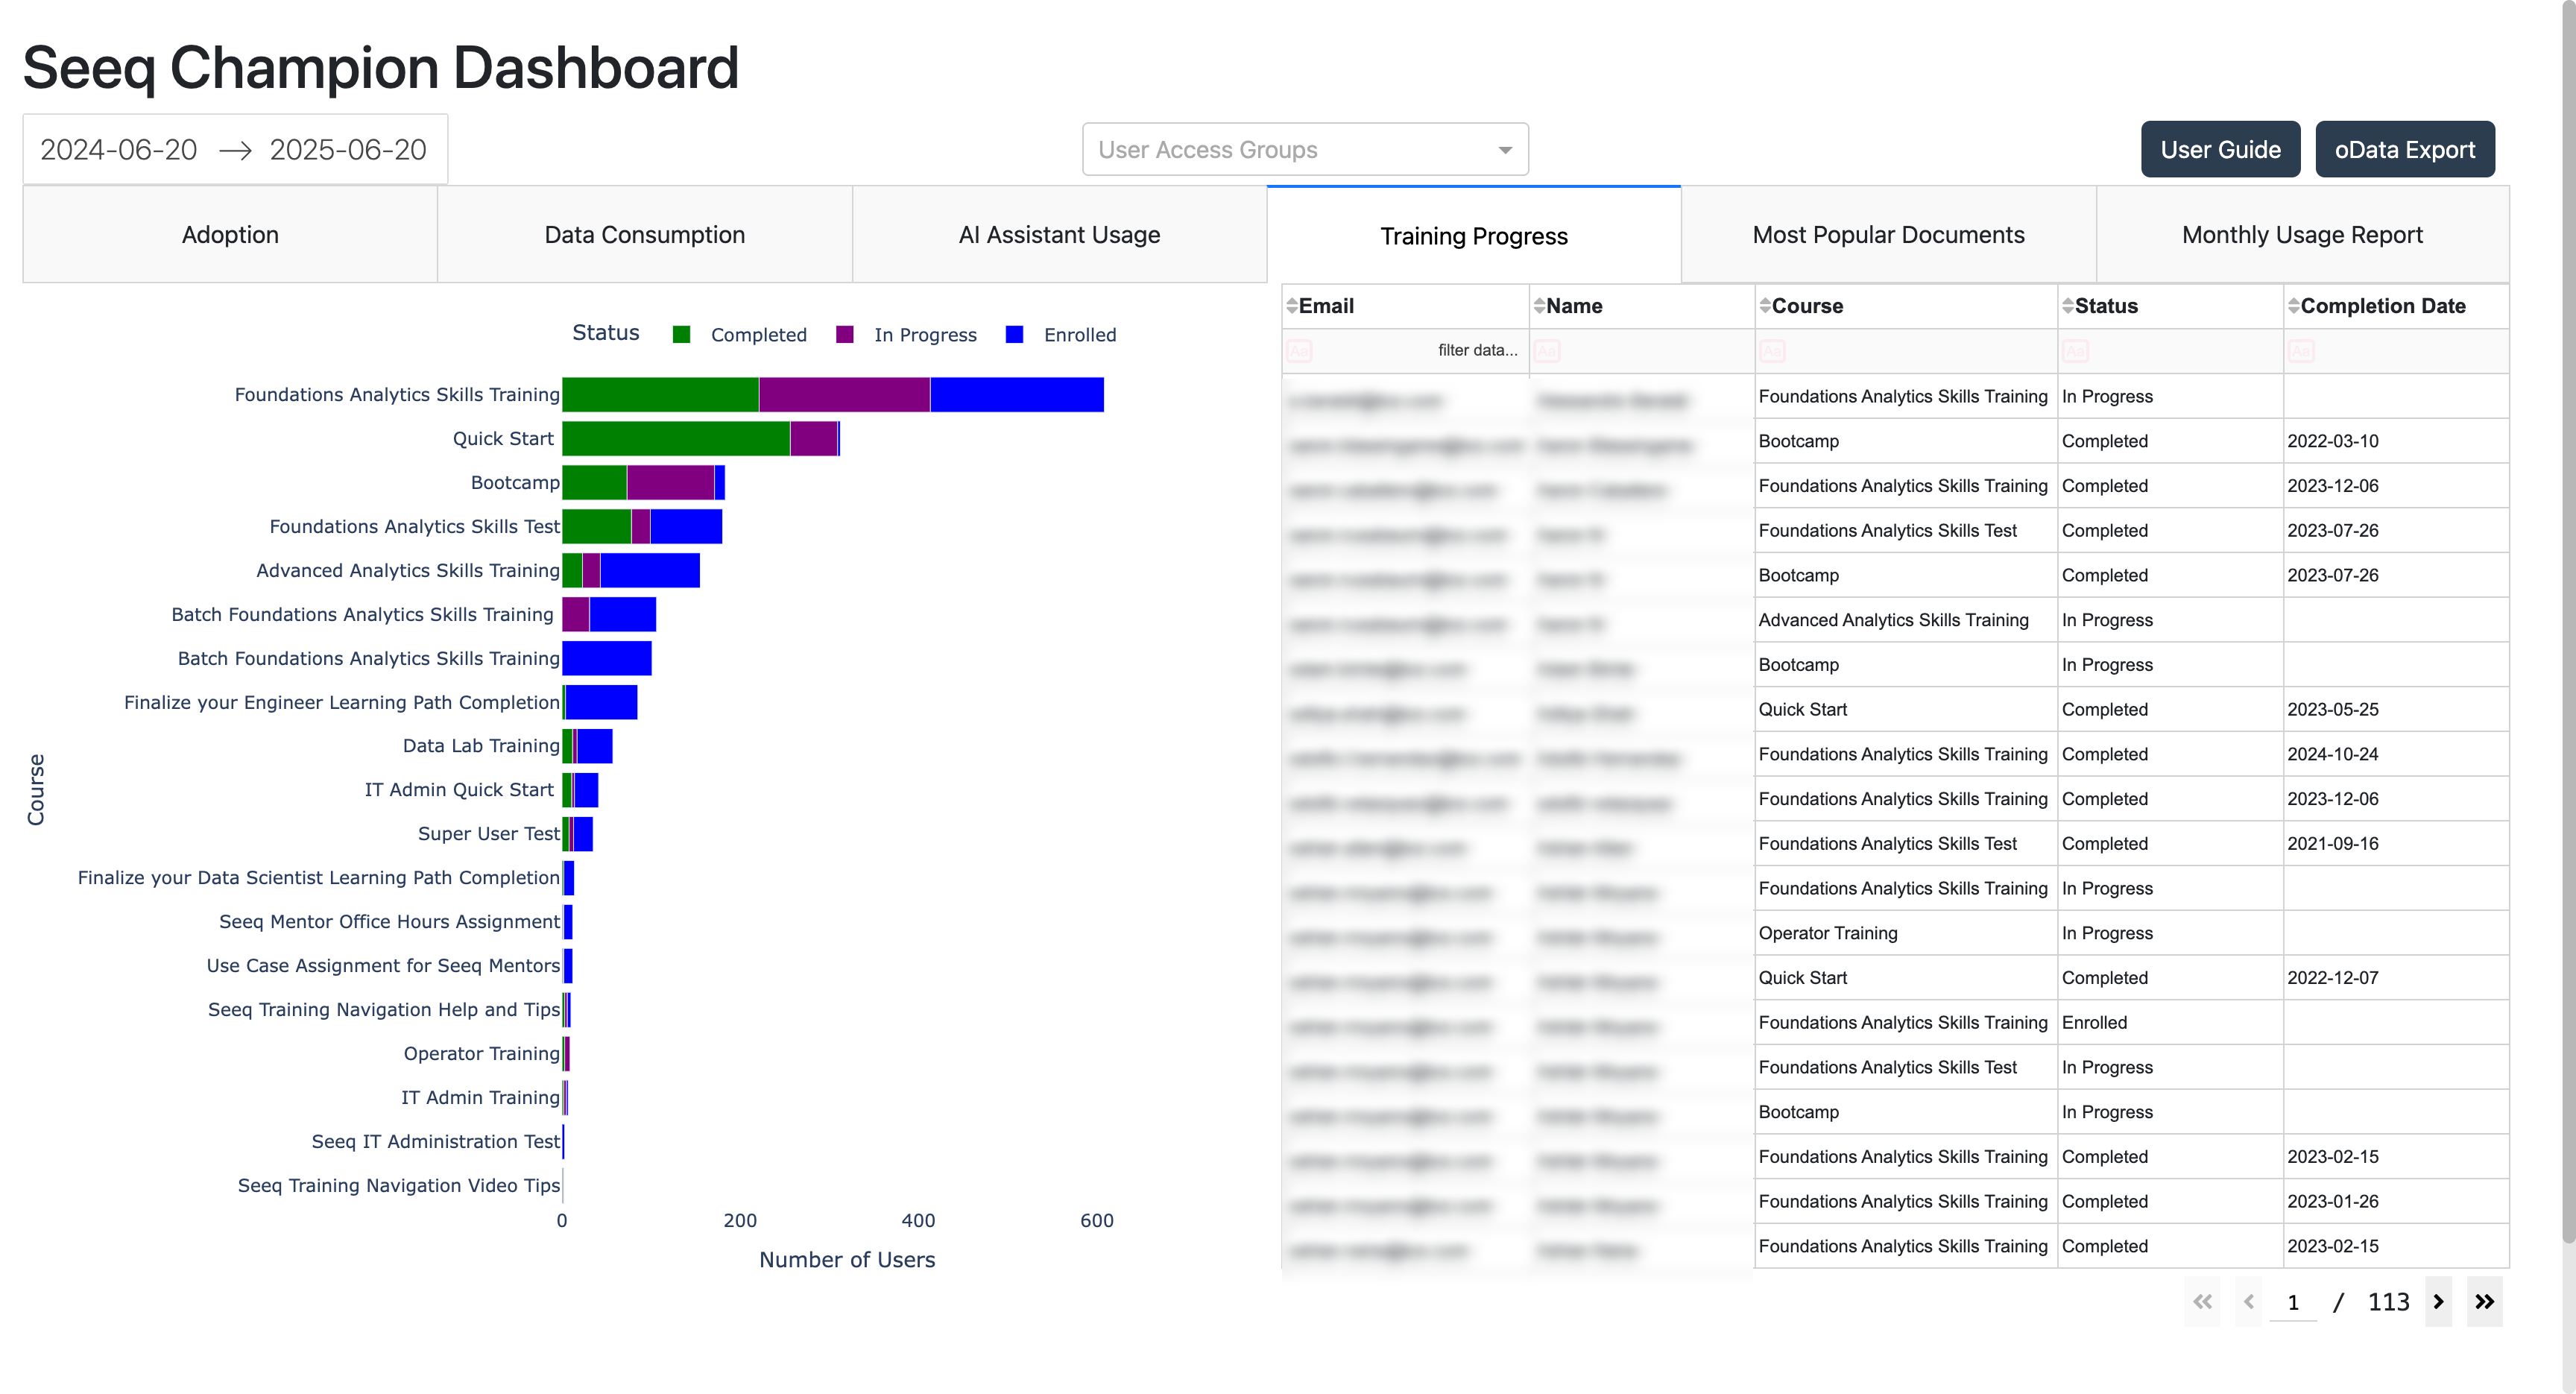Switch to the Data Consumption tab
Viewport: 2576px width, 1394px height.
[645, 235]
